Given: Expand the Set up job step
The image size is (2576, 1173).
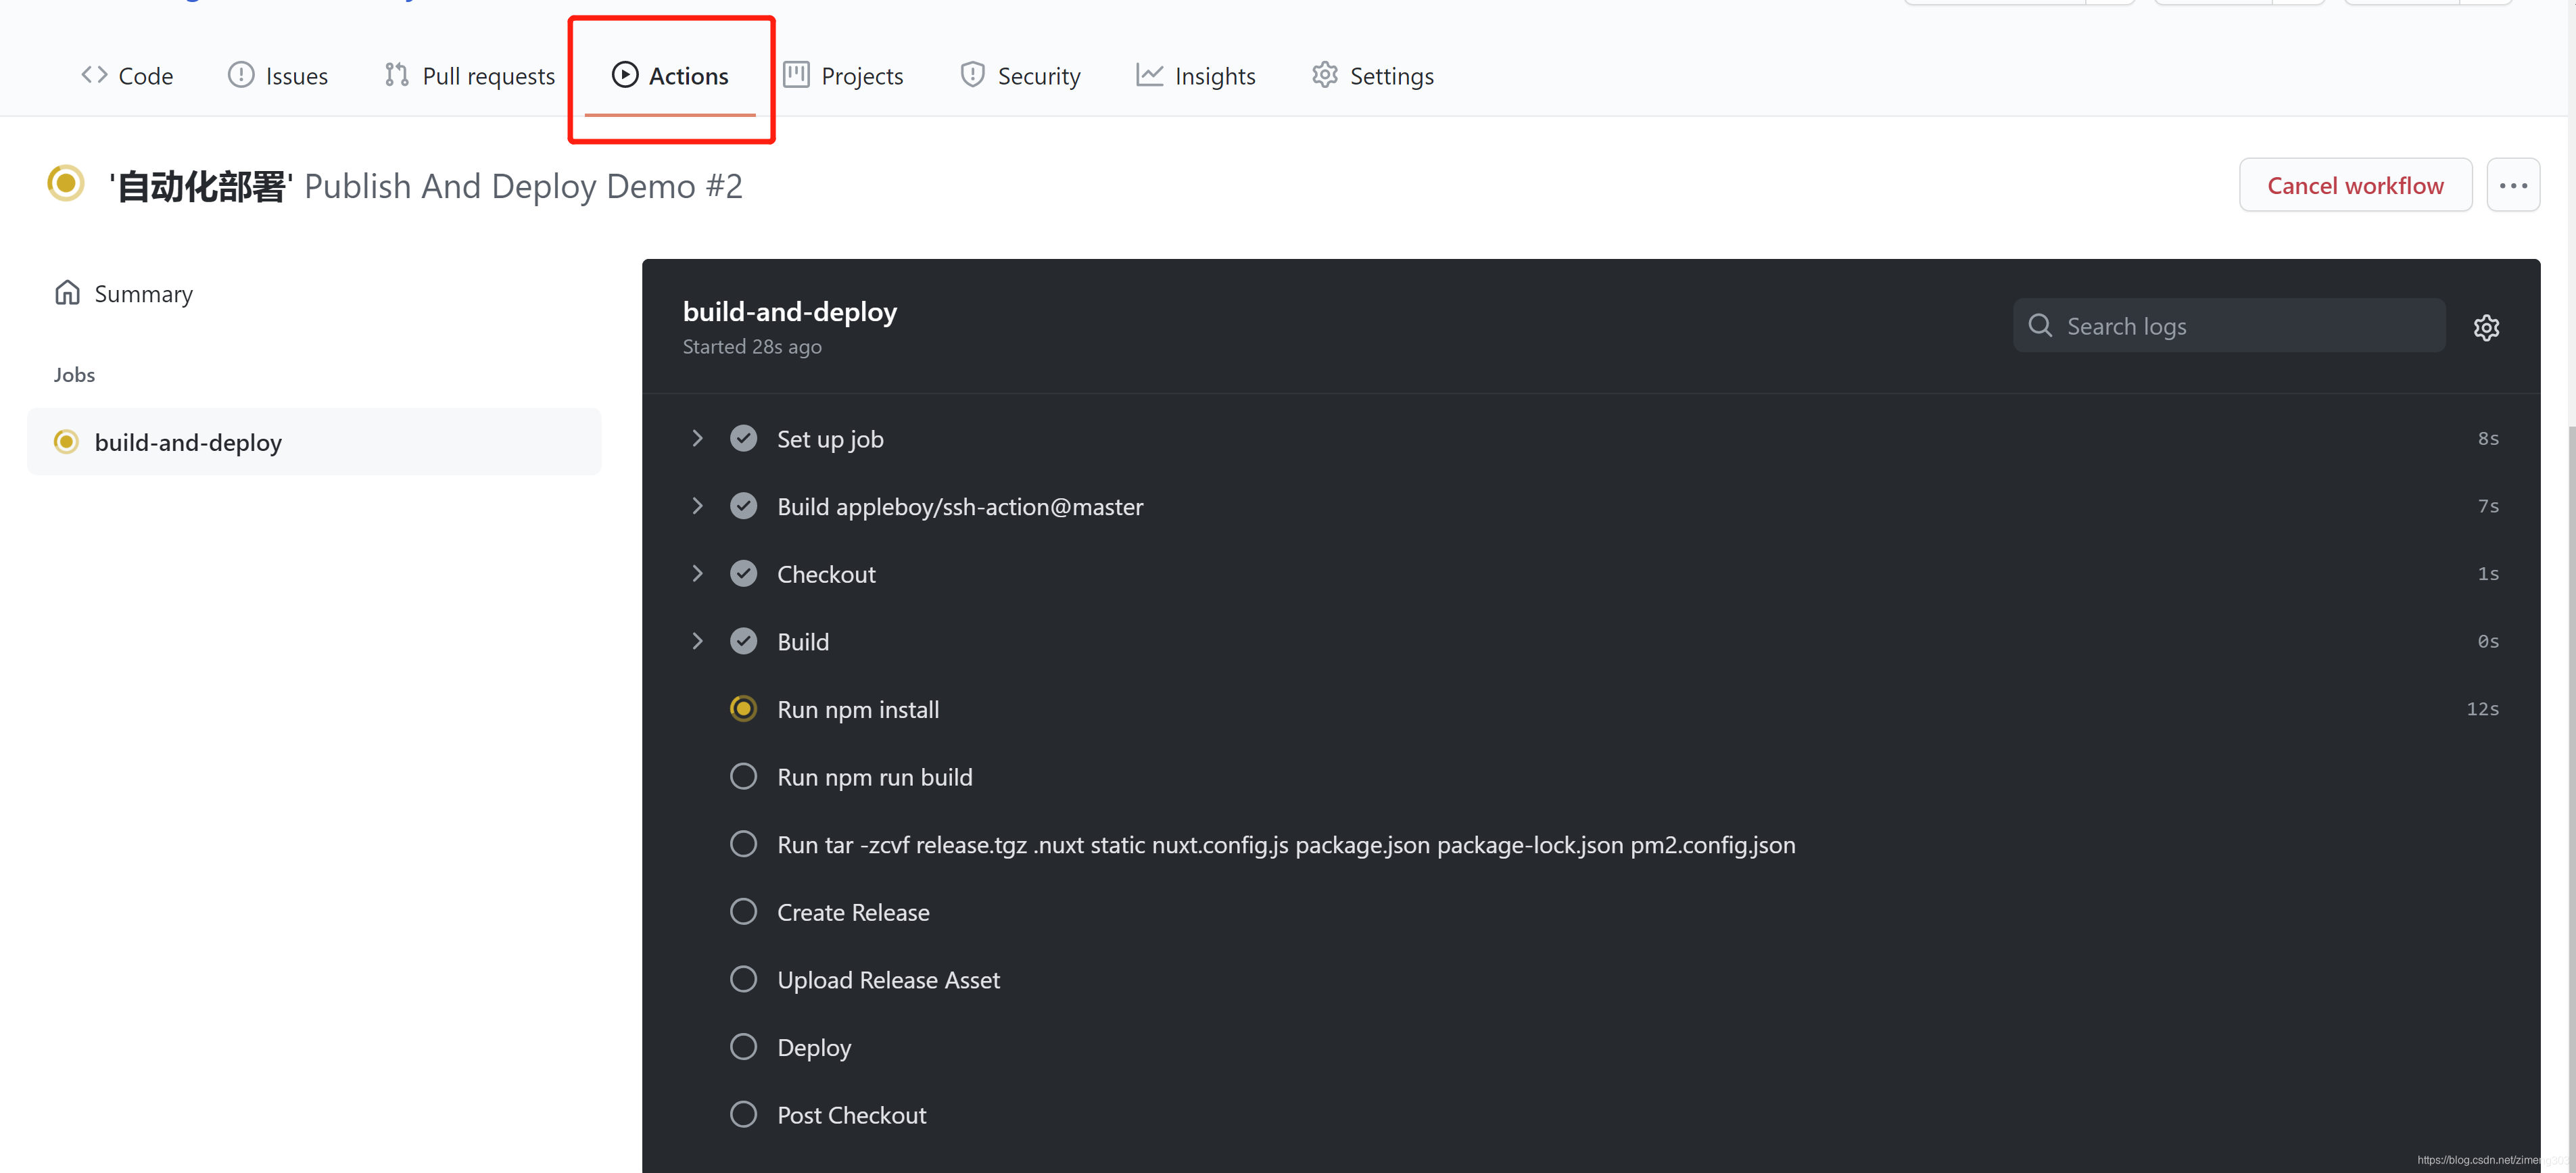Looking at the screenshot, I should tap(696, 437).
